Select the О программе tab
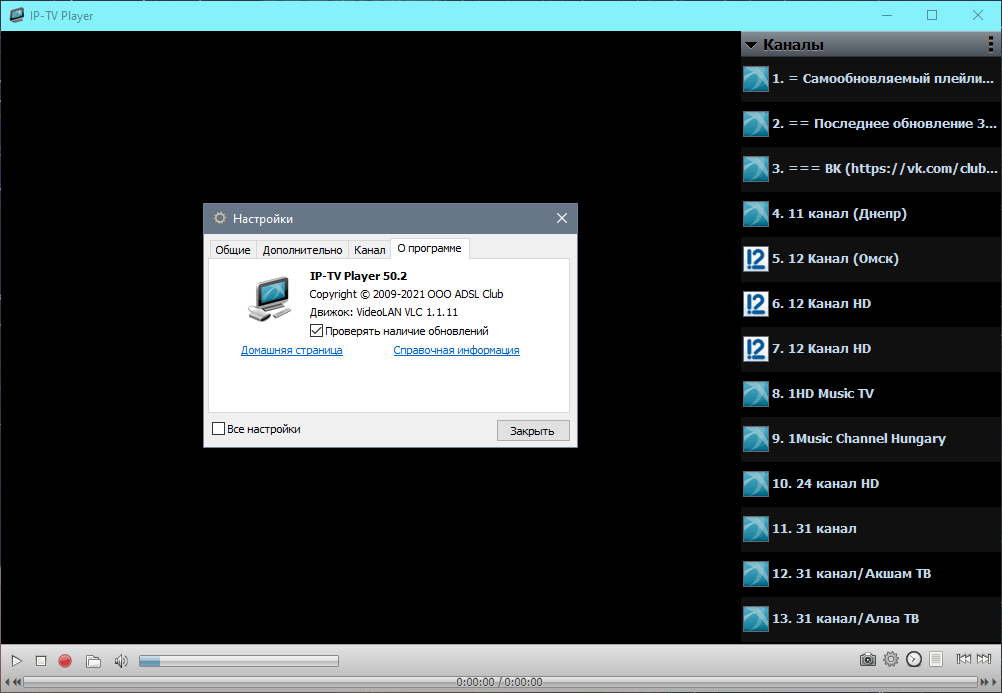Viewport: 1002px width, 693px height. point(429,248)
